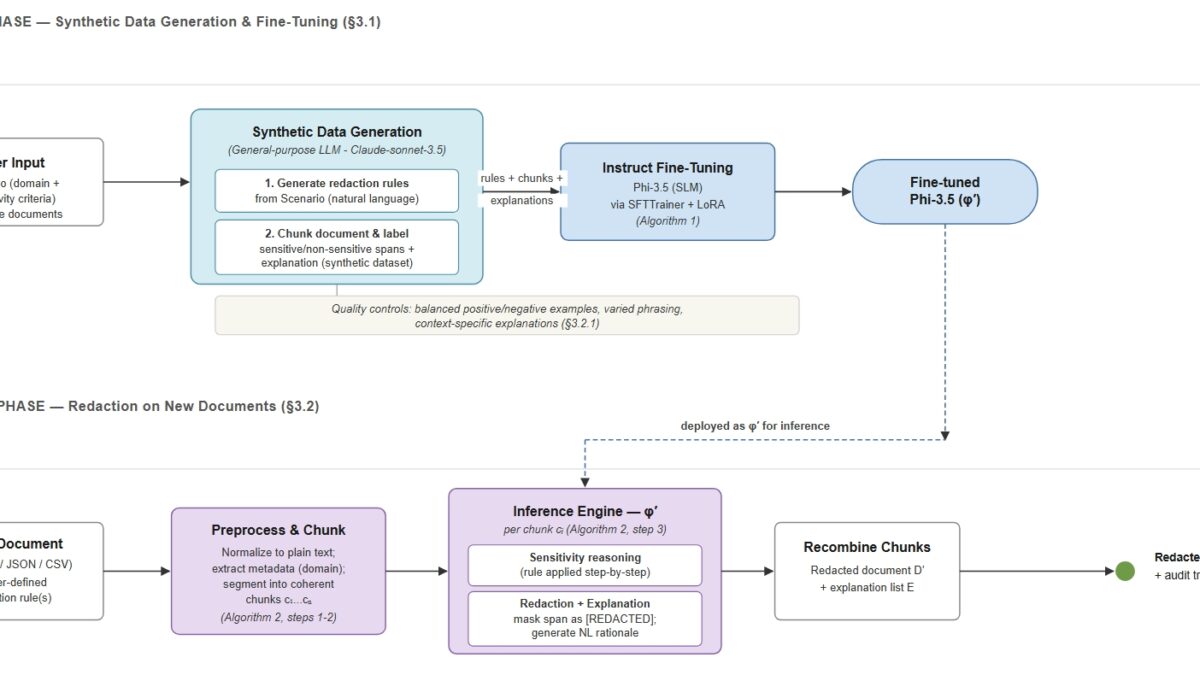Click the '2. Chunk document & label' step box

(337, 247)
